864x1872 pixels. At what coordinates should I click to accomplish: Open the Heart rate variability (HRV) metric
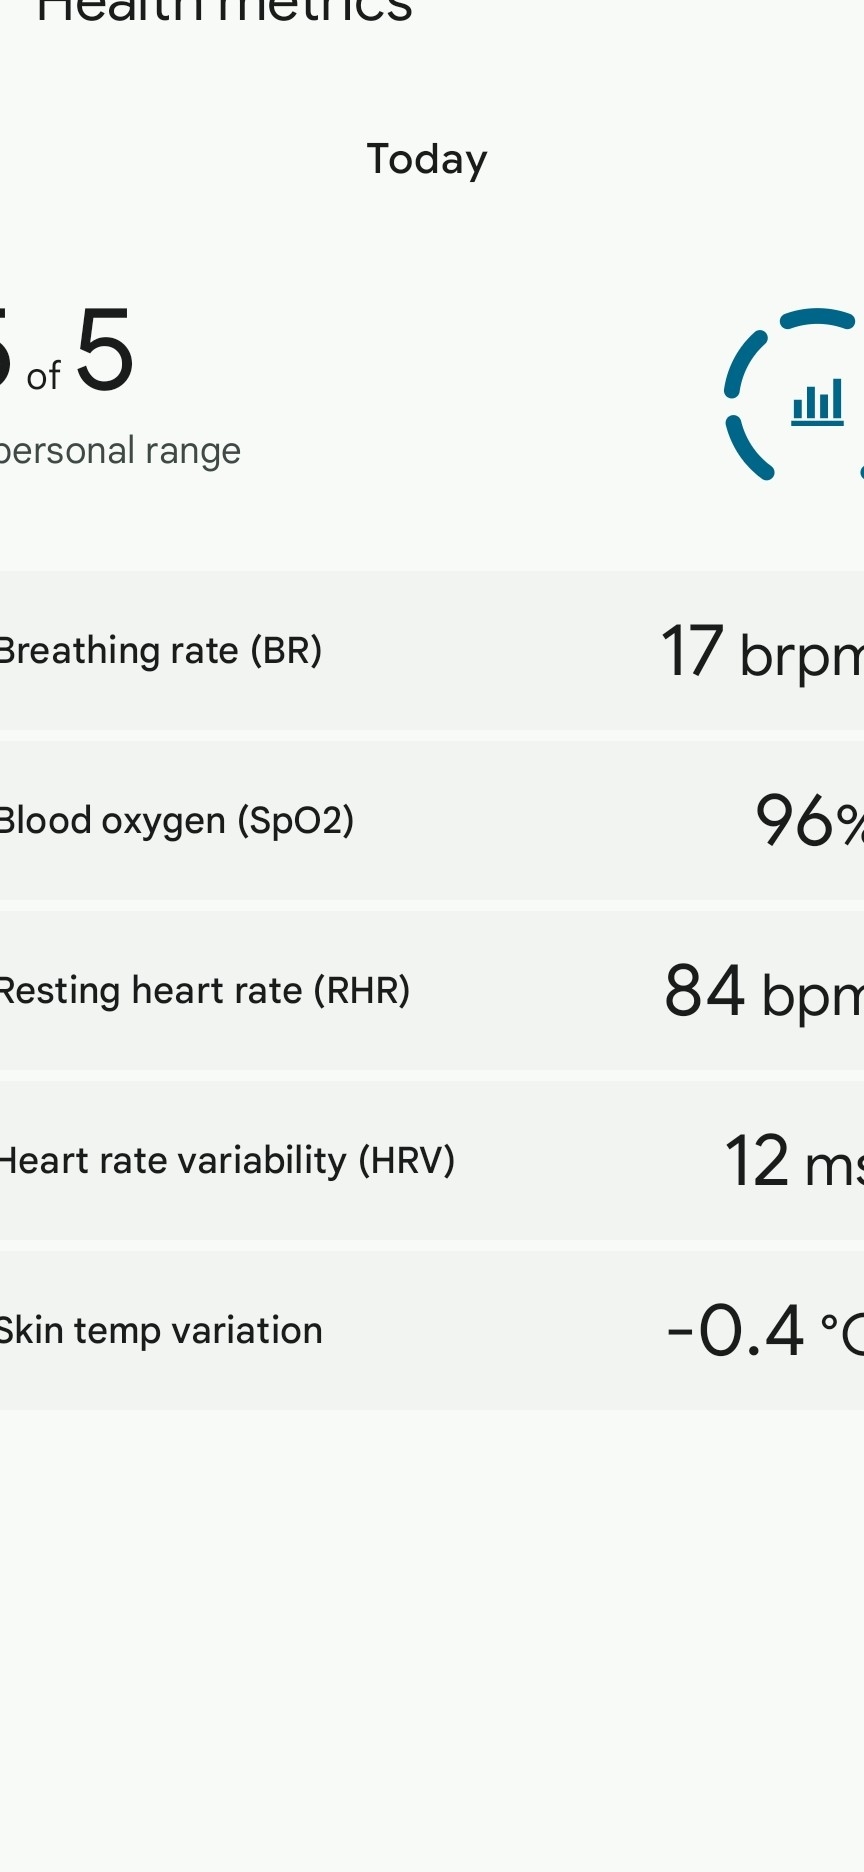227,1160
